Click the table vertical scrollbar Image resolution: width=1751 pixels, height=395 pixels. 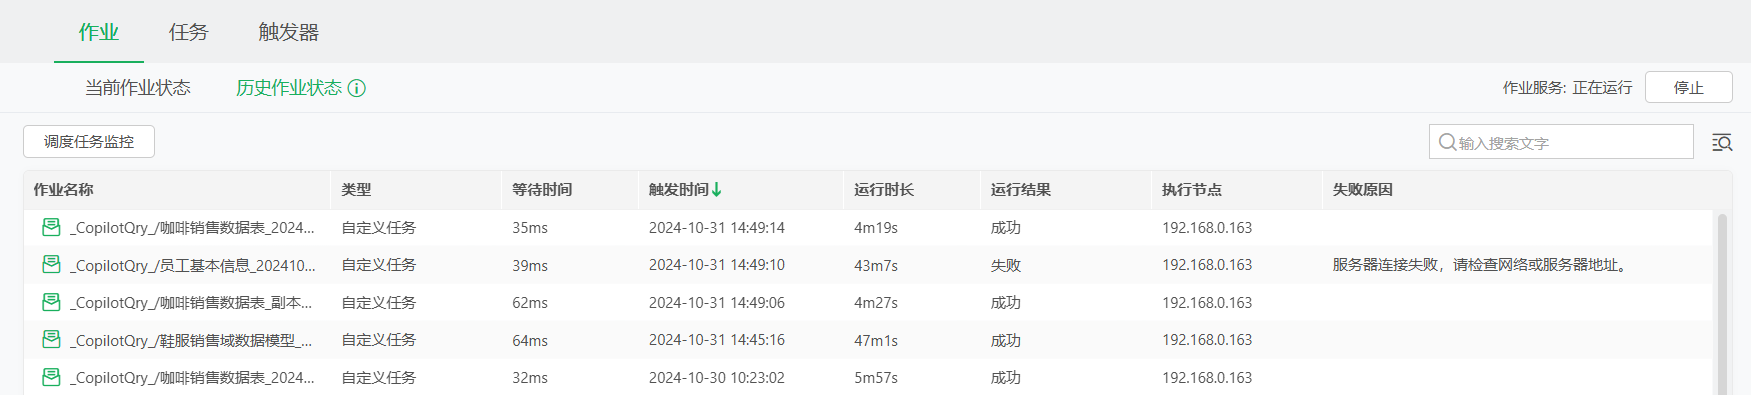click(x=1722, y=303)
